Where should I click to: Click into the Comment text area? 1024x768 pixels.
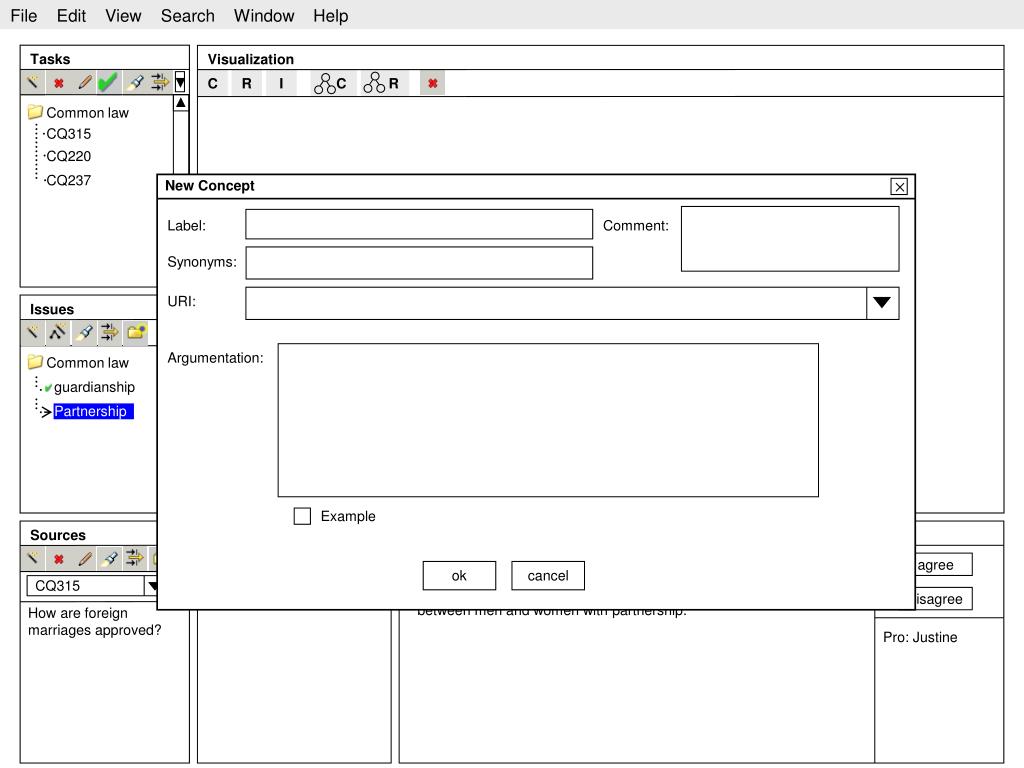tap(790, 239)
